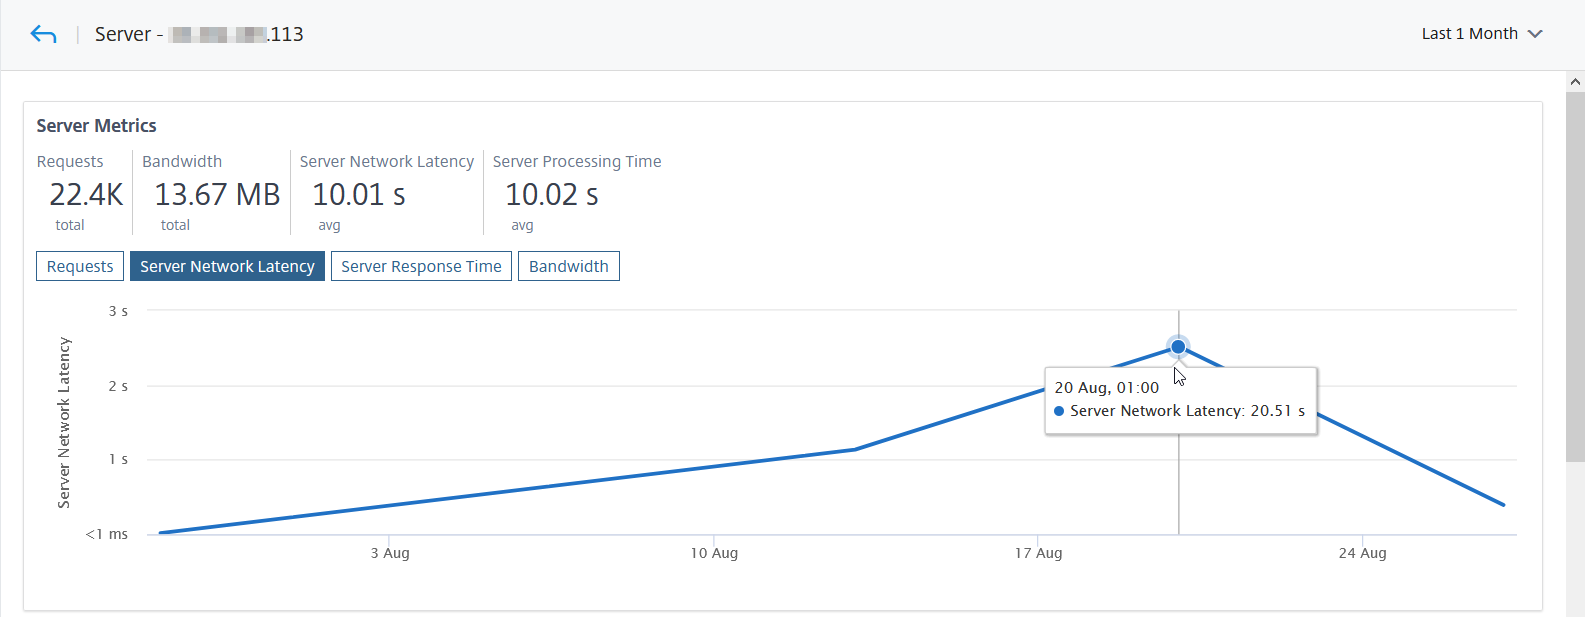The width and height of the screenshot is (1585, 617).
Task: Click the vertical scrollbar thumb
Action: [1575, 277]
